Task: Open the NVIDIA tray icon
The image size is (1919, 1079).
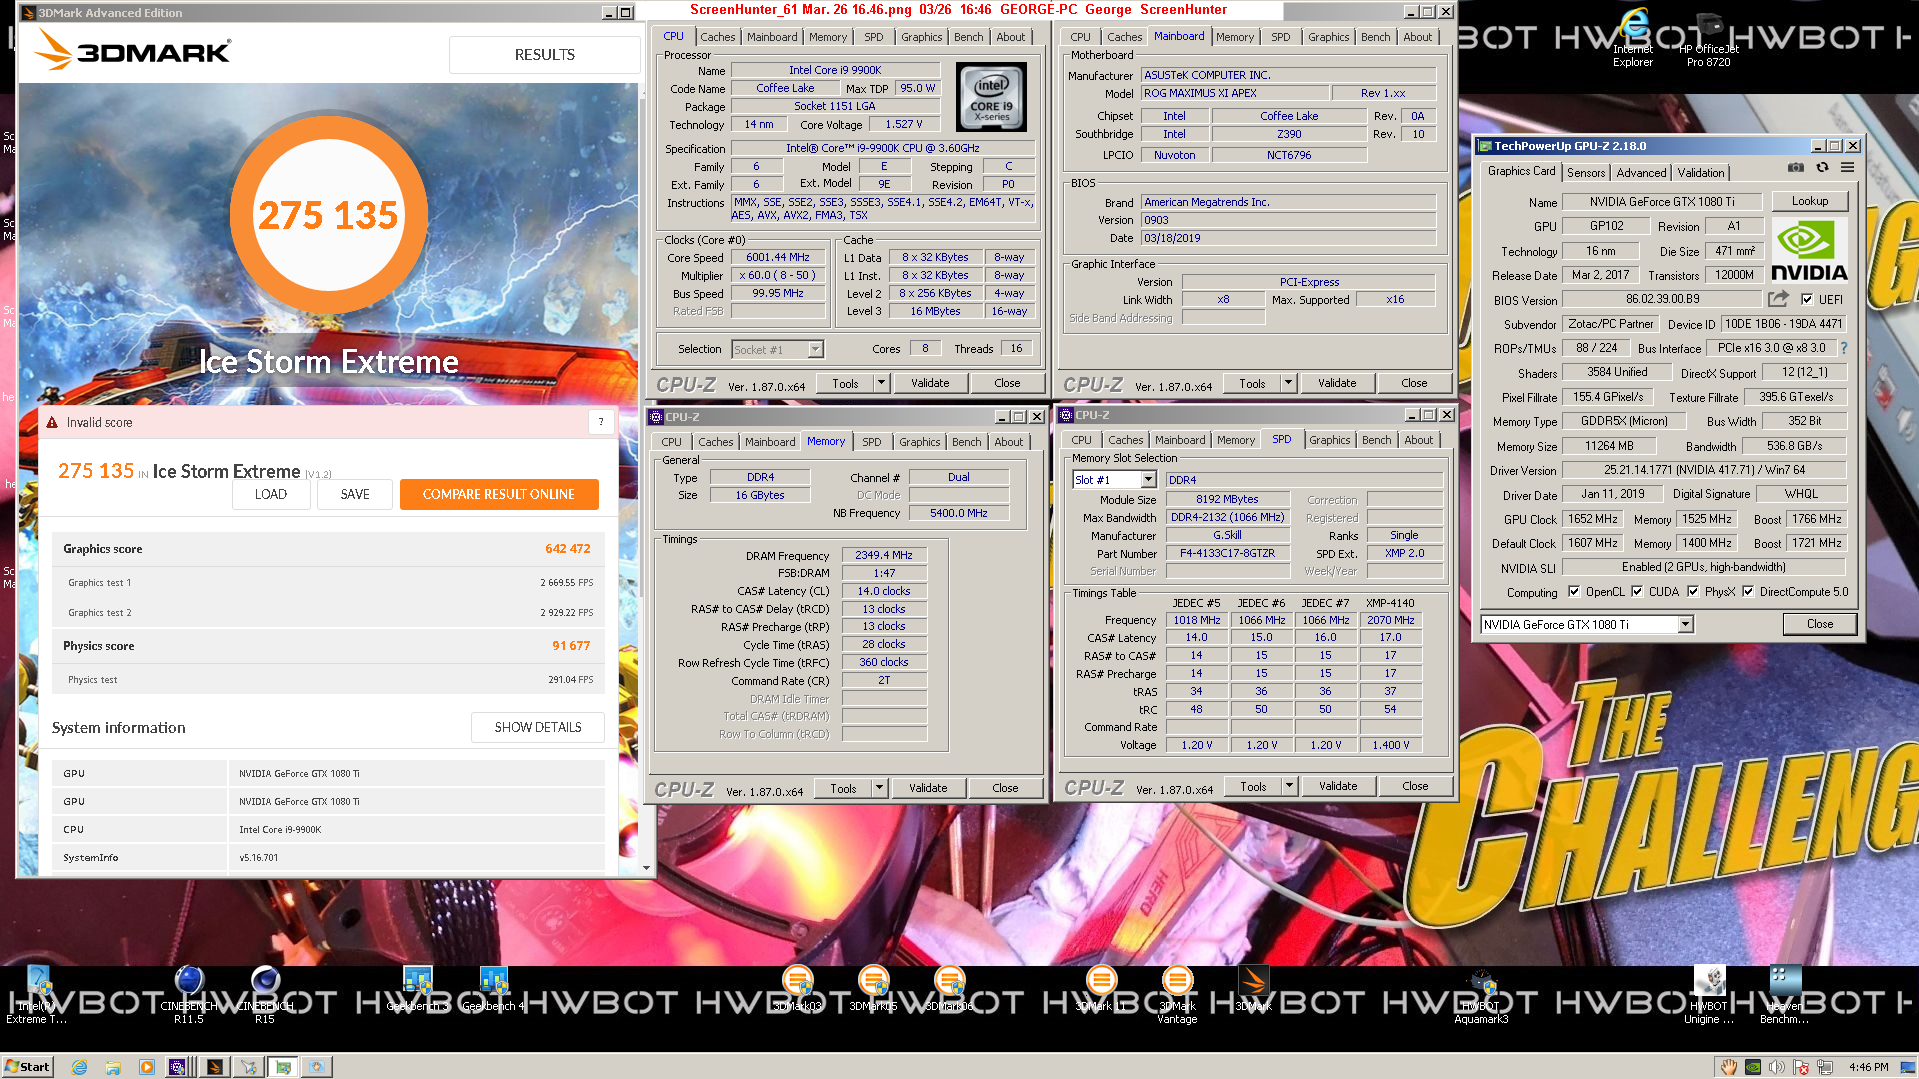Action: pyautogui.click(x=1753, y=1067)
